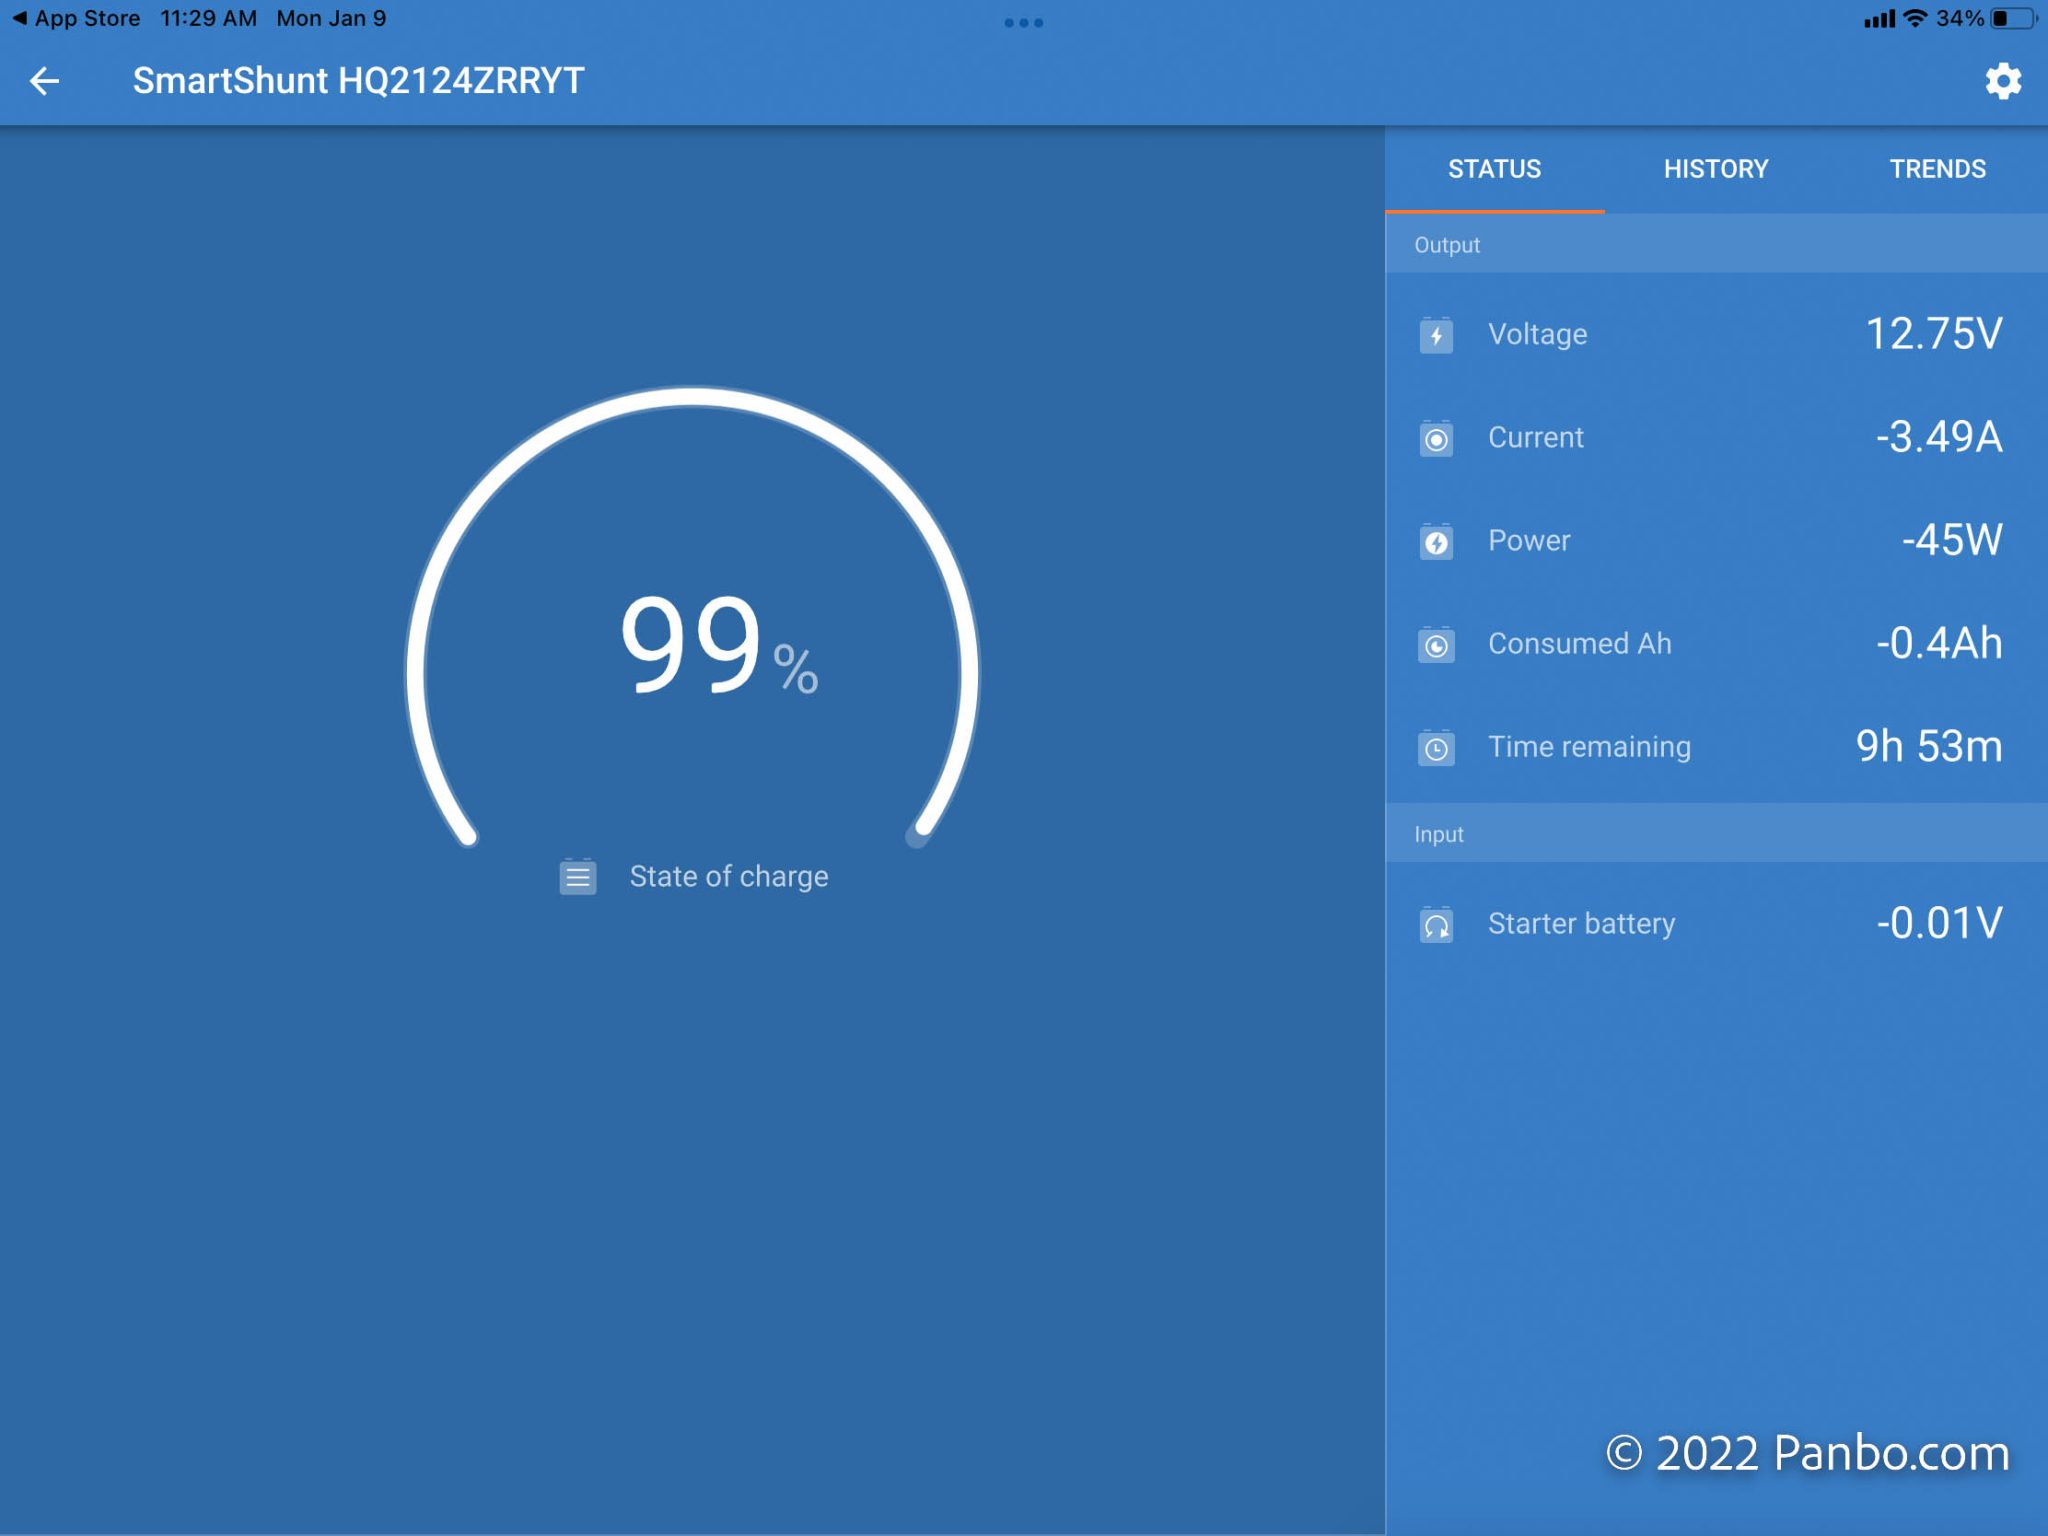Click the Power icon in Output section
This screenshot has height=1536, width=2048.
pyautogui.click(x=1436, y=541)
